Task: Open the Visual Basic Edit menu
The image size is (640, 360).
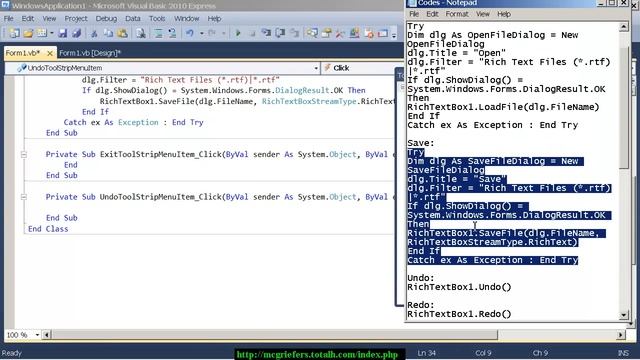Action: click(28, 19)
